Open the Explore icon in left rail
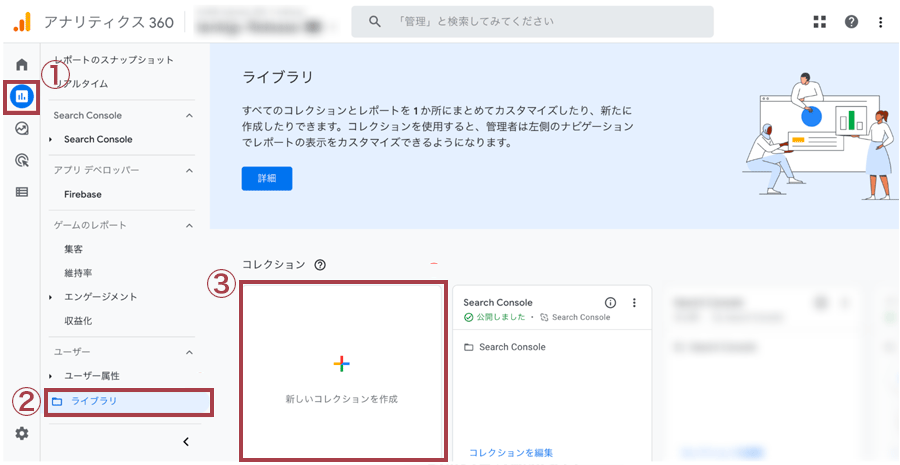Screen dimensions: 900x465 (21, 128)
